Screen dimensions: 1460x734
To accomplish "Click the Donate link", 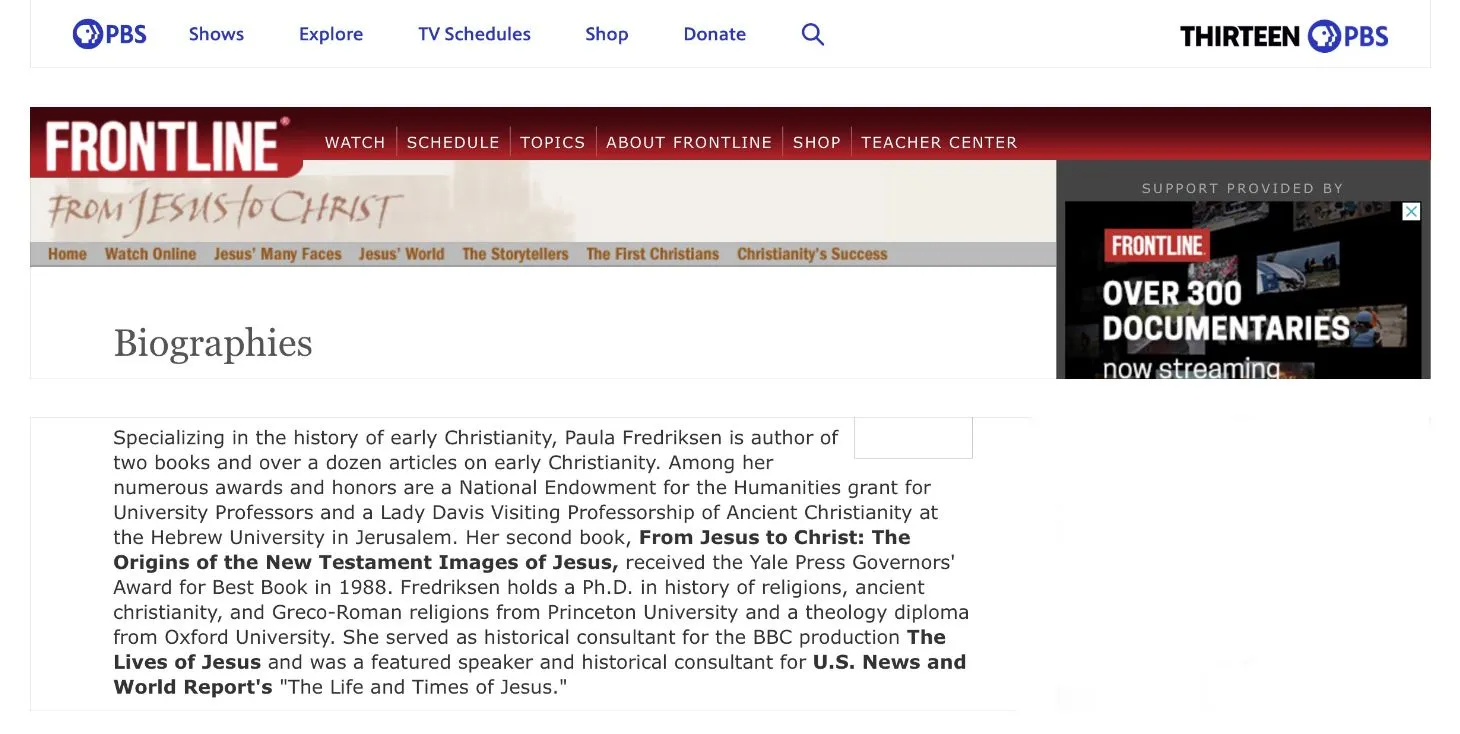I will [x=714, y=34].
